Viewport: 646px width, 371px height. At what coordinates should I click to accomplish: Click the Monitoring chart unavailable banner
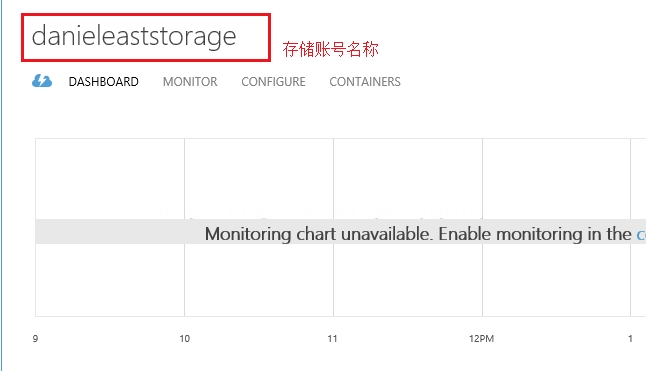[341, 231]
